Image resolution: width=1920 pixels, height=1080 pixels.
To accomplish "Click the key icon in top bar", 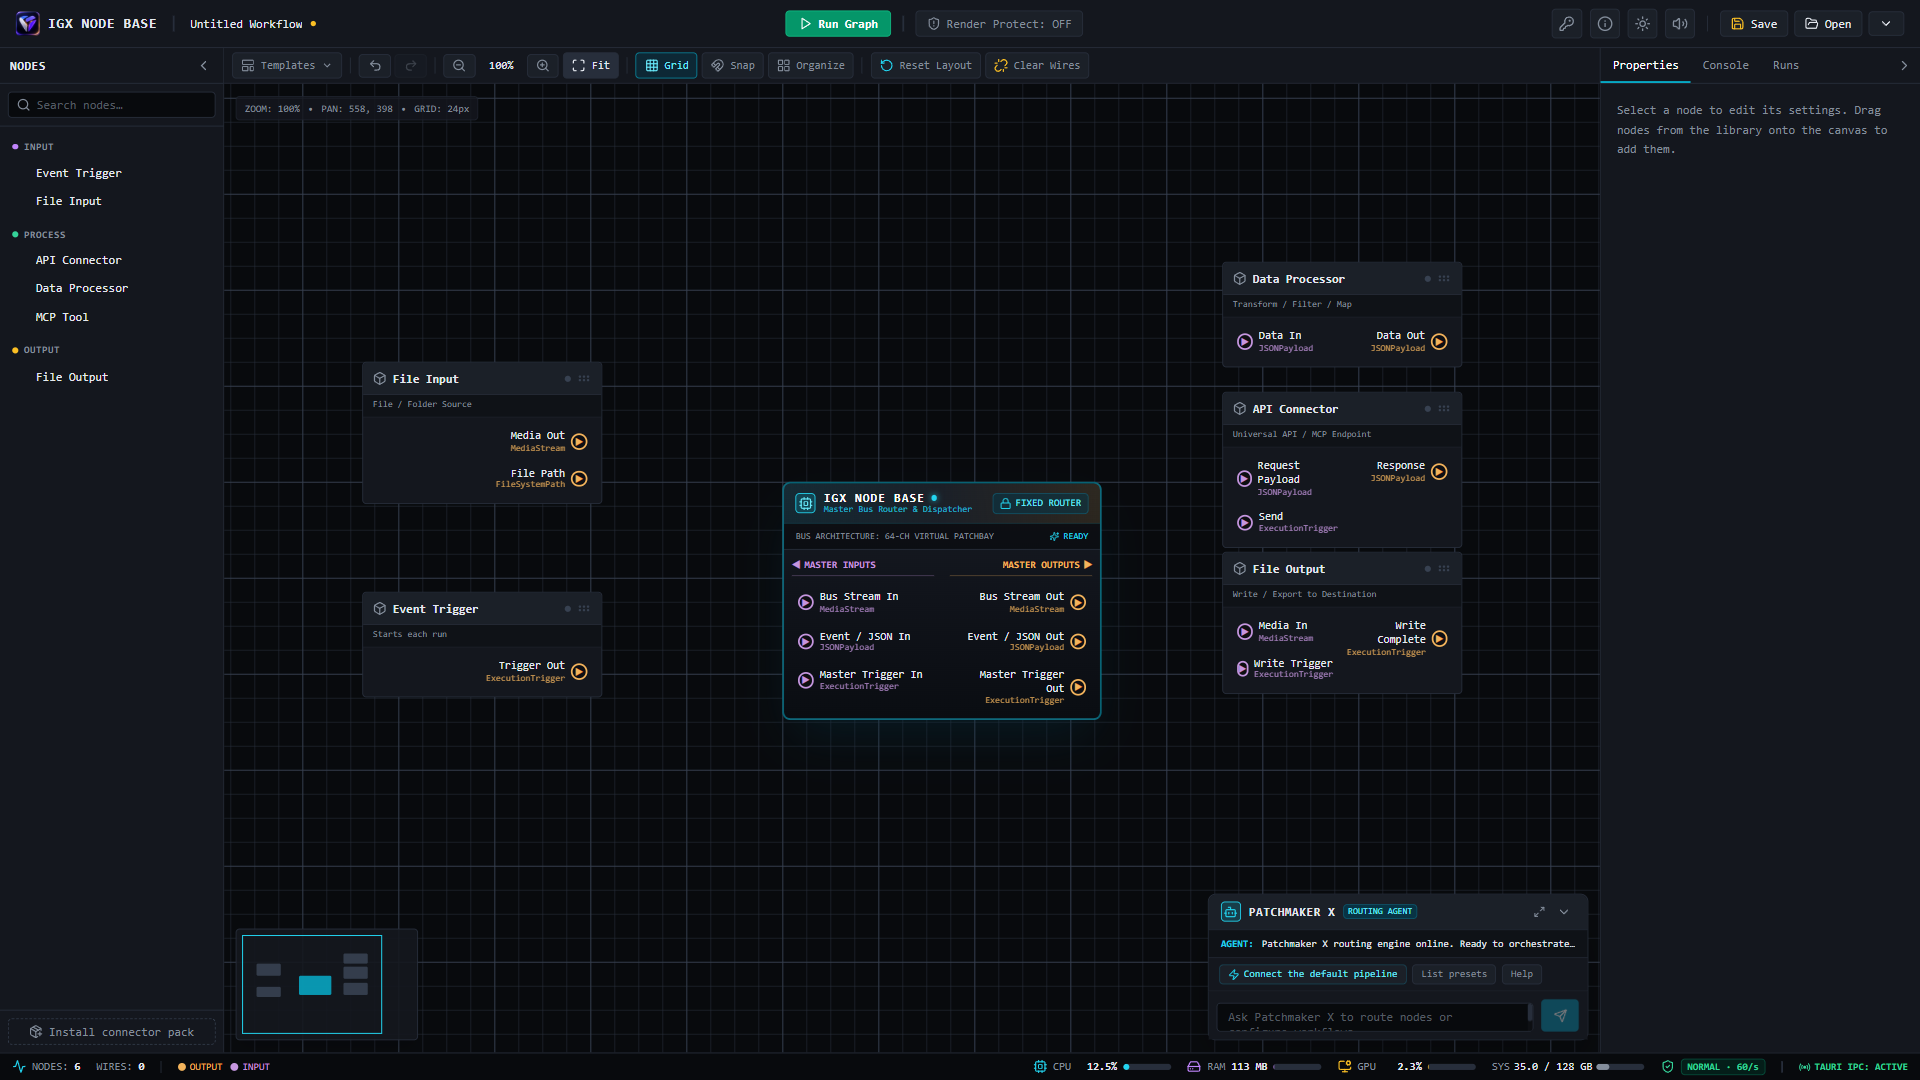I will pyautogui.click(x=1567, y=24).
